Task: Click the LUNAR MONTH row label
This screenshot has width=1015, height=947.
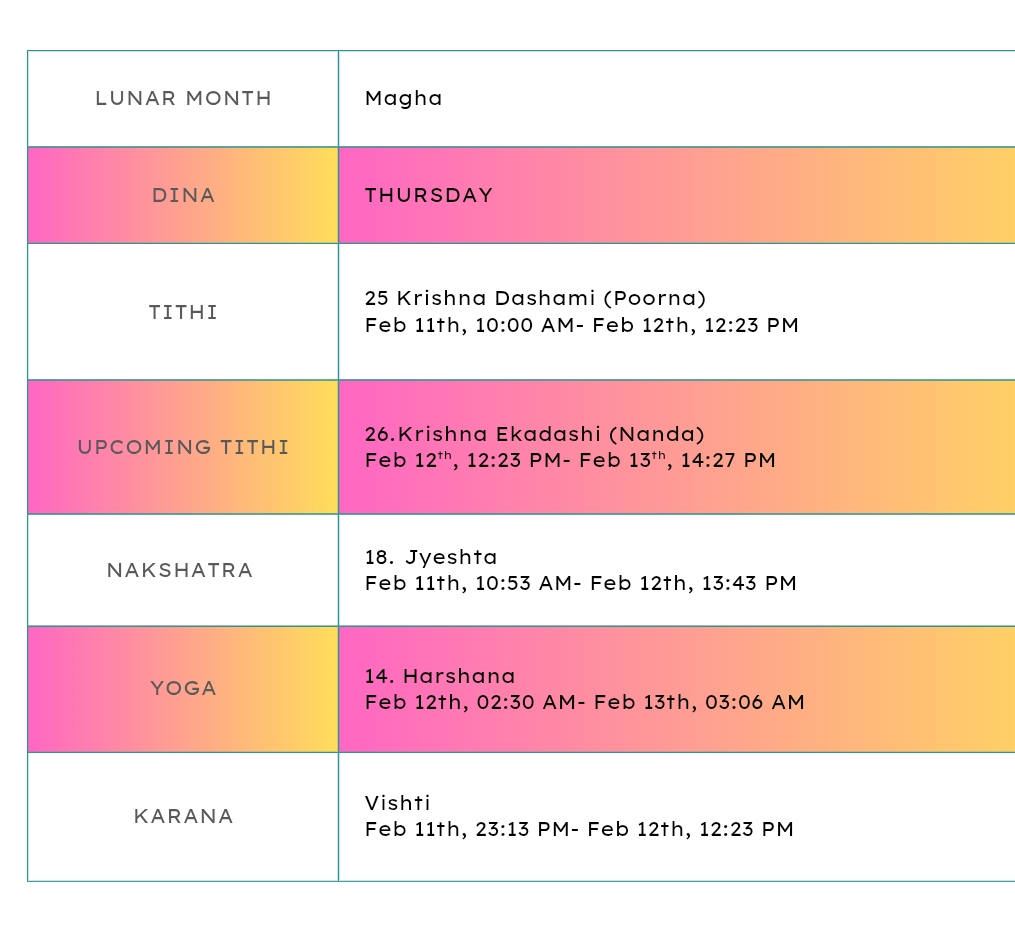Action: [183, 98]
